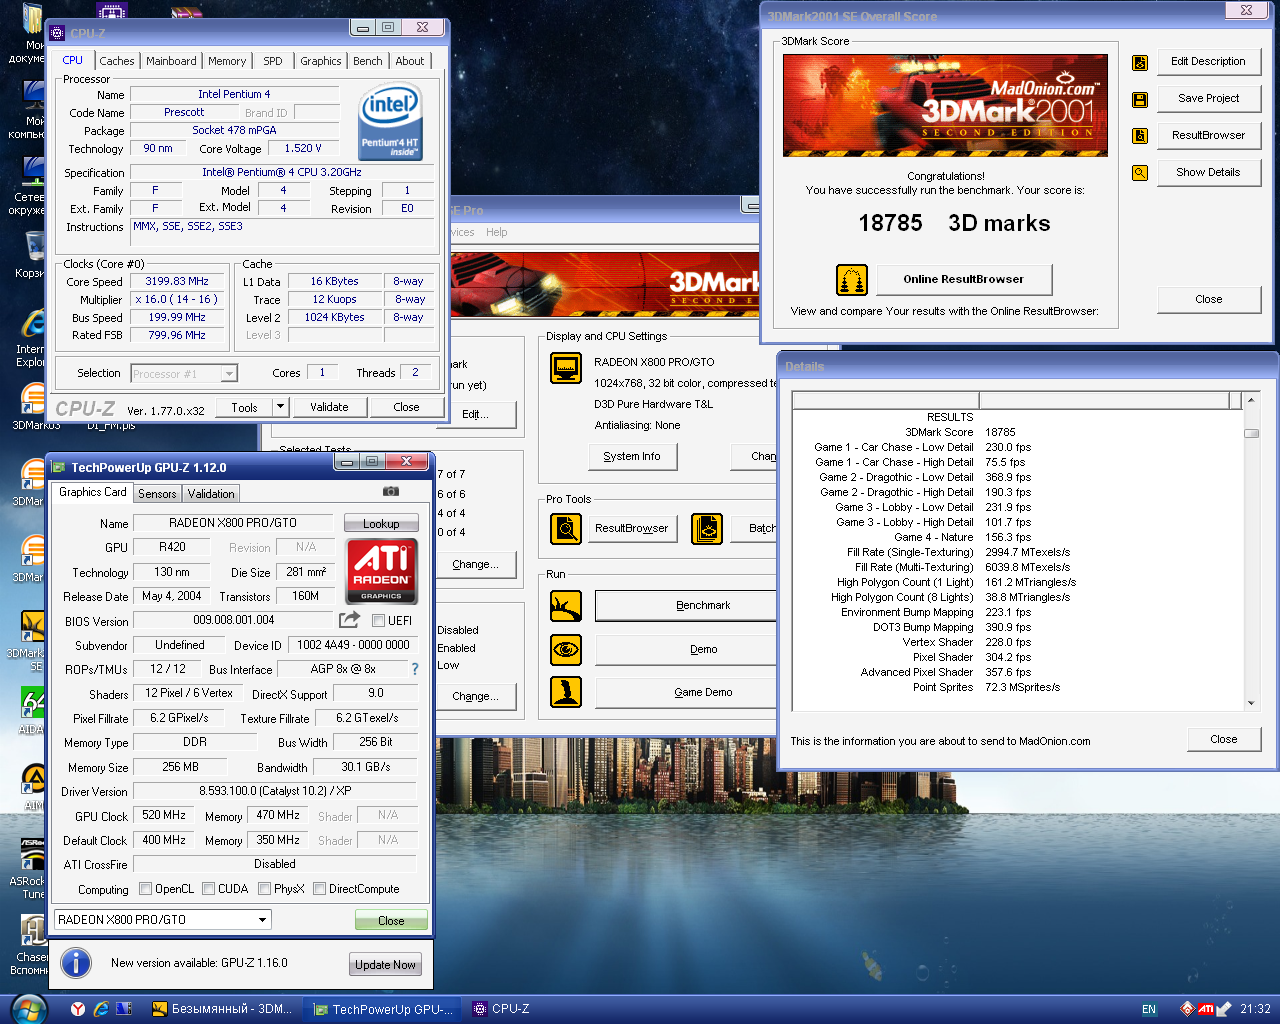Click the icon beside ResultBrowser in the score window
This screenshot has height=1024, width=1280.
point(1139,136)
